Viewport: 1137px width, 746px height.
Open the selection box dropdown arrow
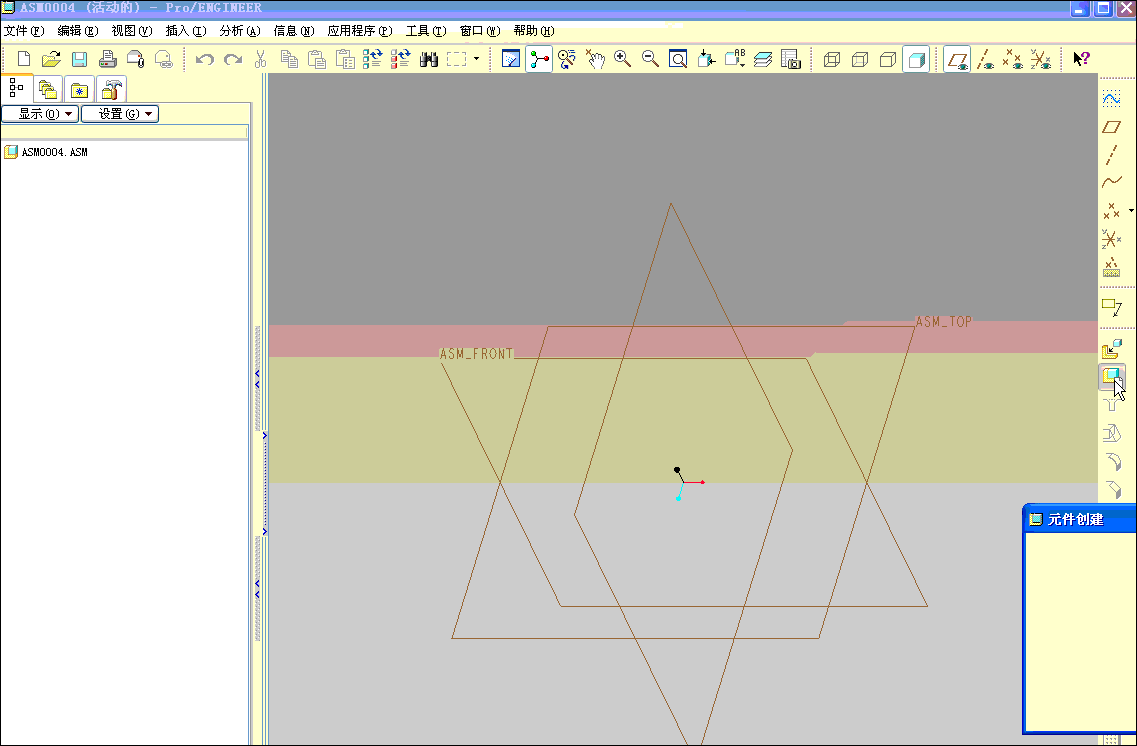click(x=476, y=59)
